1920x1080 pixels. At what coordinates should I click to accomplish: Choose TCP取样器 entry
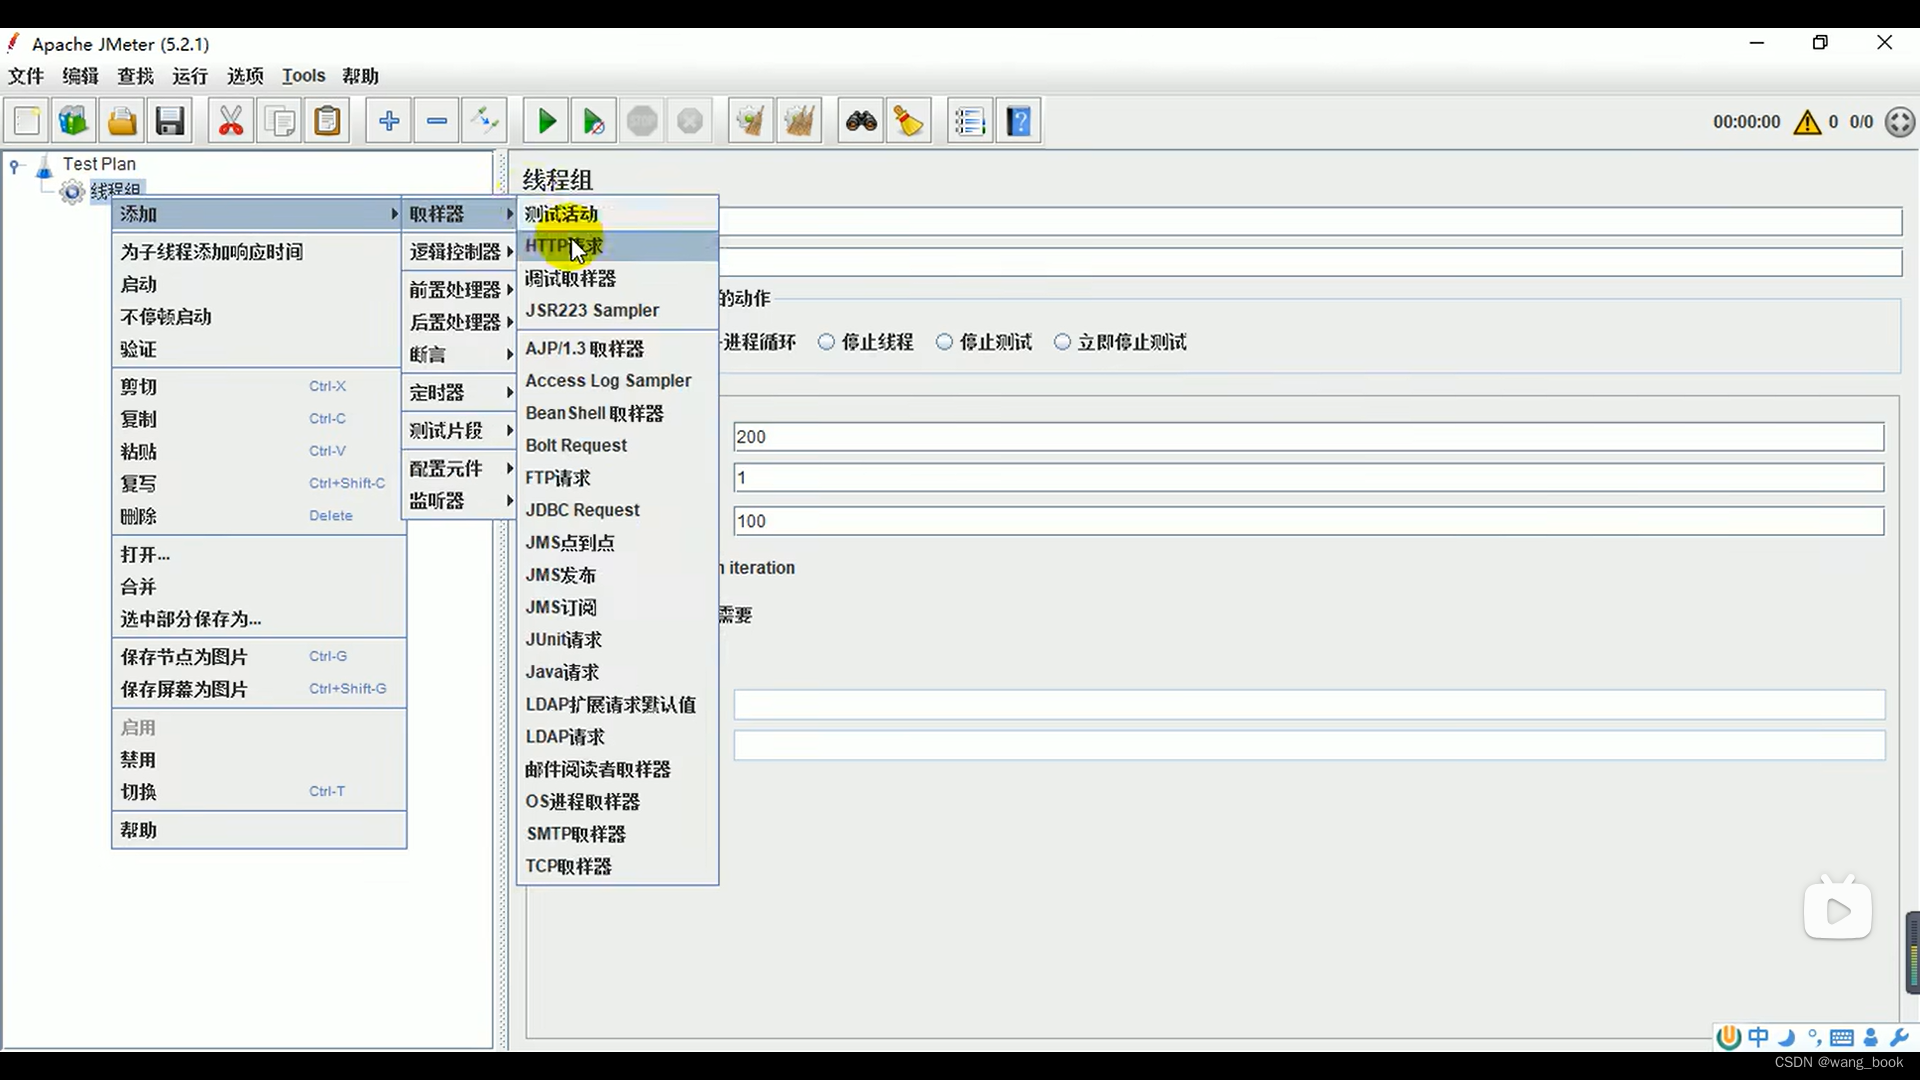(617, 867)
